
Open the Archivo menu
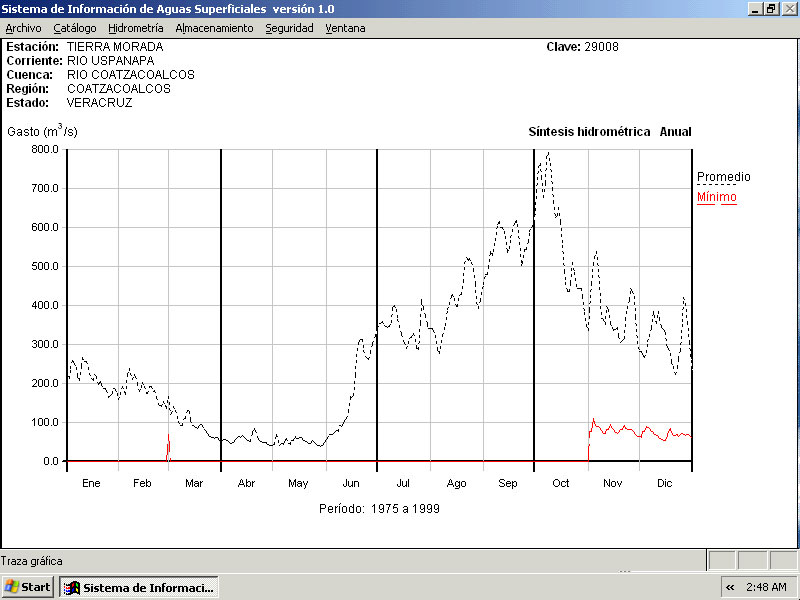tap(23, 28)
